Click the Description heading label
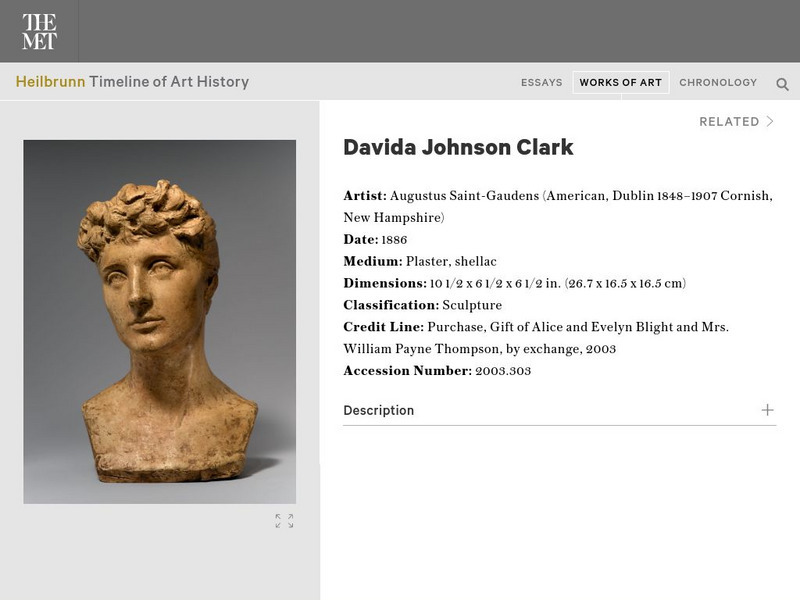This screenshot has height=600, width=800. tap(379, 410)
